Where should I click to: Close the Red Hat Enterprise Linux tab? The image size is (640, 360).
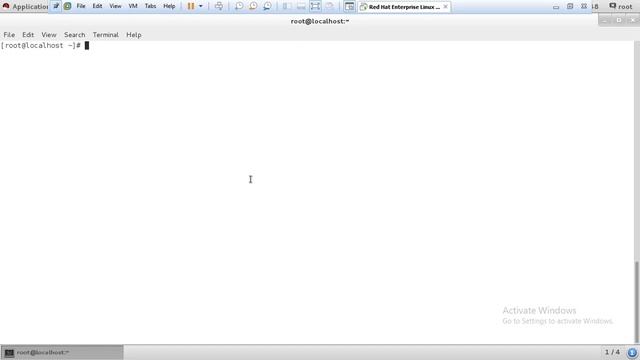(445, 7)
